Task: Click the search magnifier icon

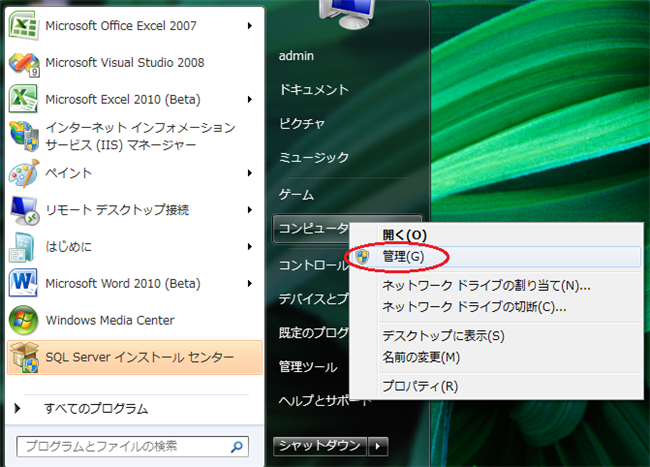Action: coord(237,446)
